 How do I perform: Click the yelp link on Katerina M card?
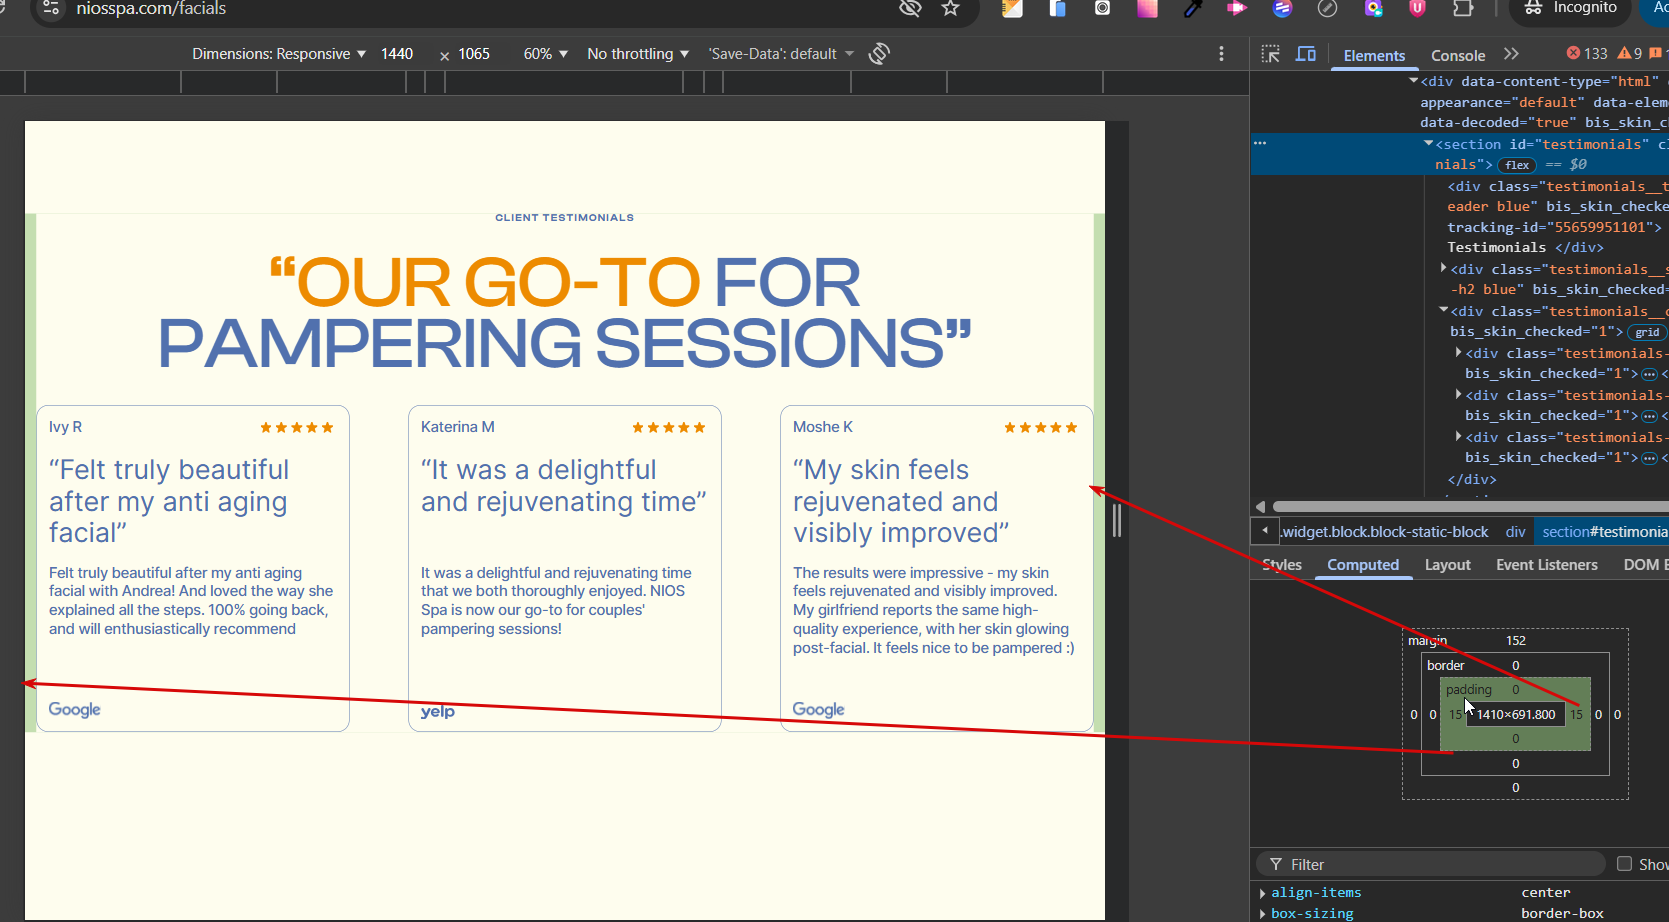click(x=438, y=711)
